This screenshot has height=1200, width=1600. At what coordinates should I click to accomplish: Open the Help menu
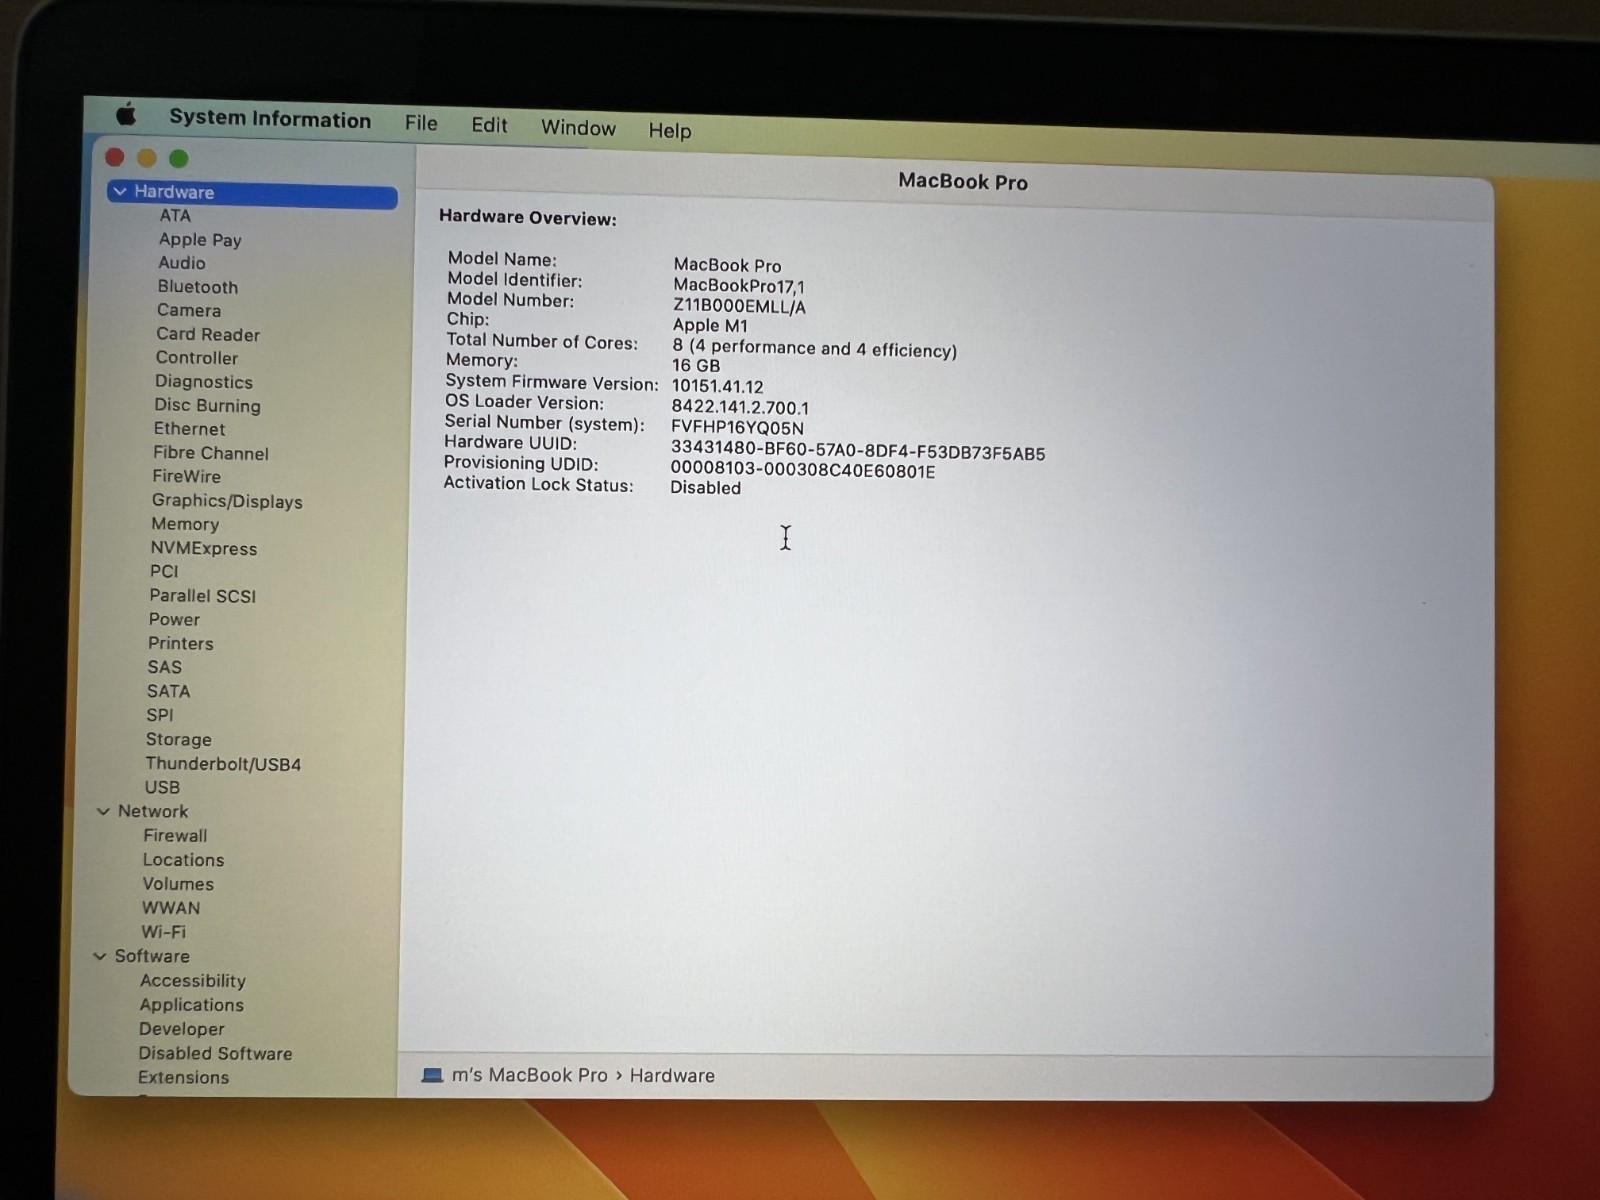point(669,131)
